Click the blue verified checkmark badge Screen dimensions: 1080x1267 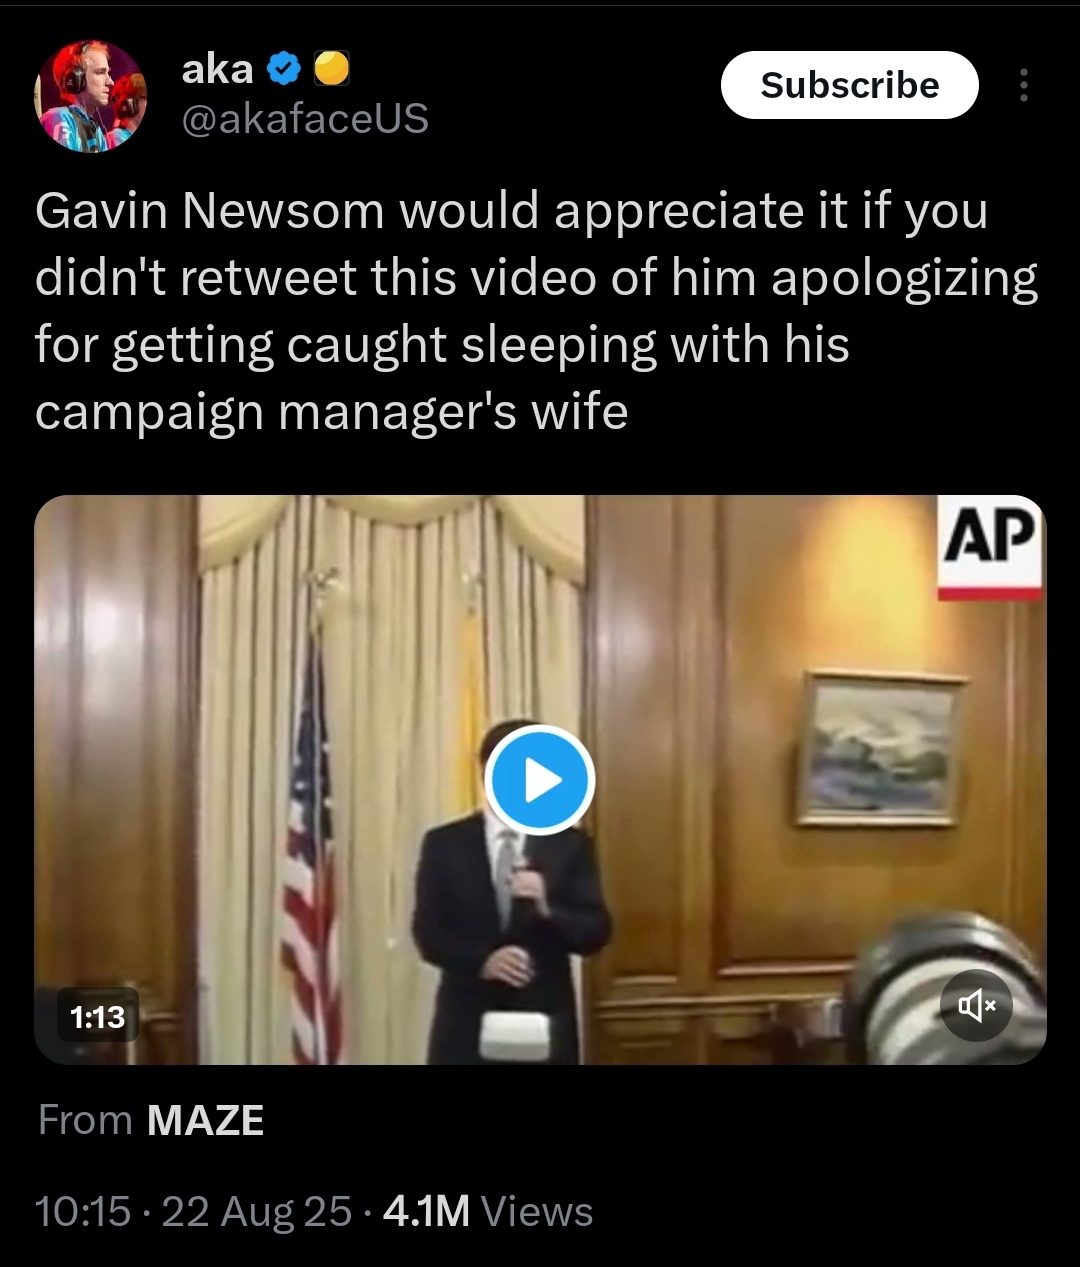[285, 69]
